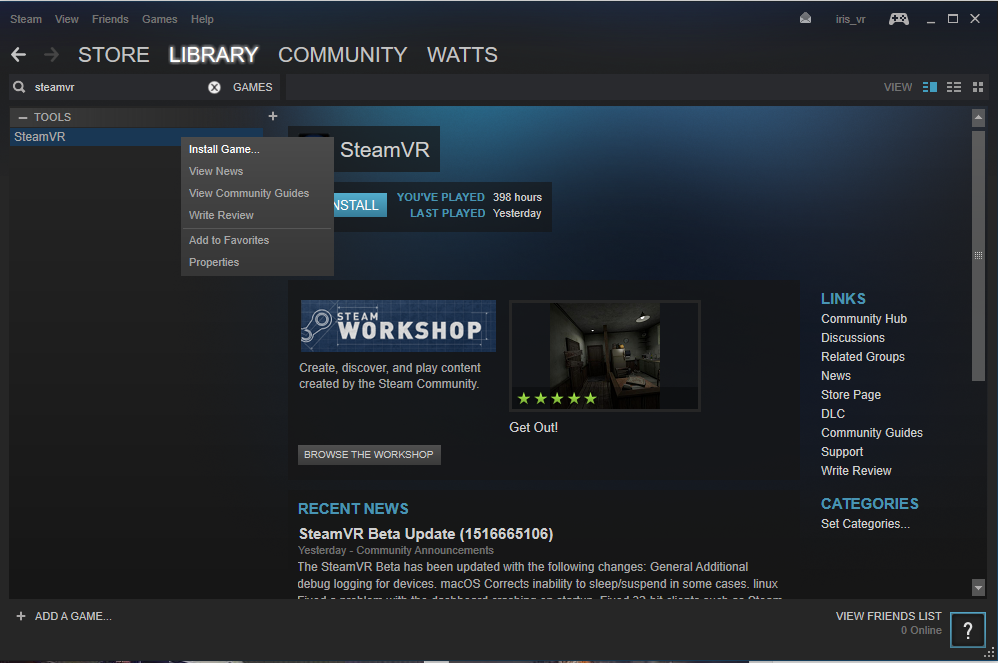Switch to the STORE tab

114,55
